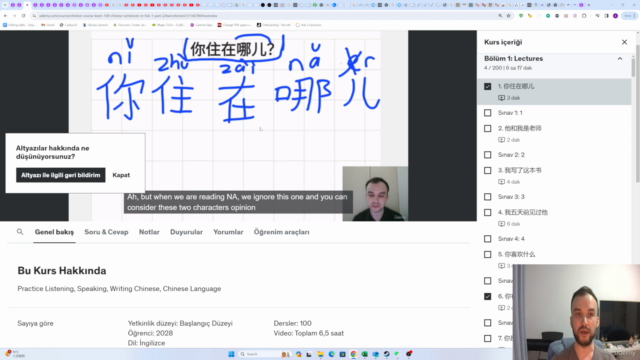Open Microsoft Edge from the taskbar
Viewport: 640px width, 360px height.
[x=331, y=354]
